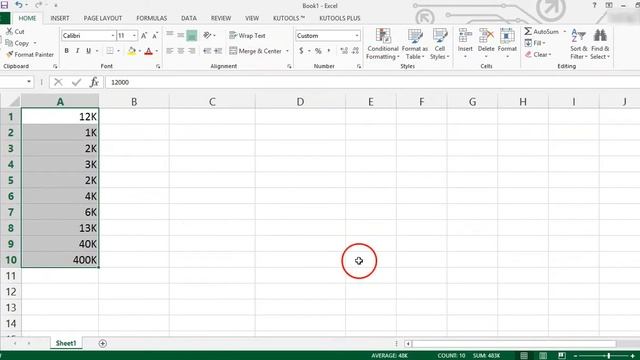
Task: Open the Name Box dropdown arrow
Action: [29, 82]
